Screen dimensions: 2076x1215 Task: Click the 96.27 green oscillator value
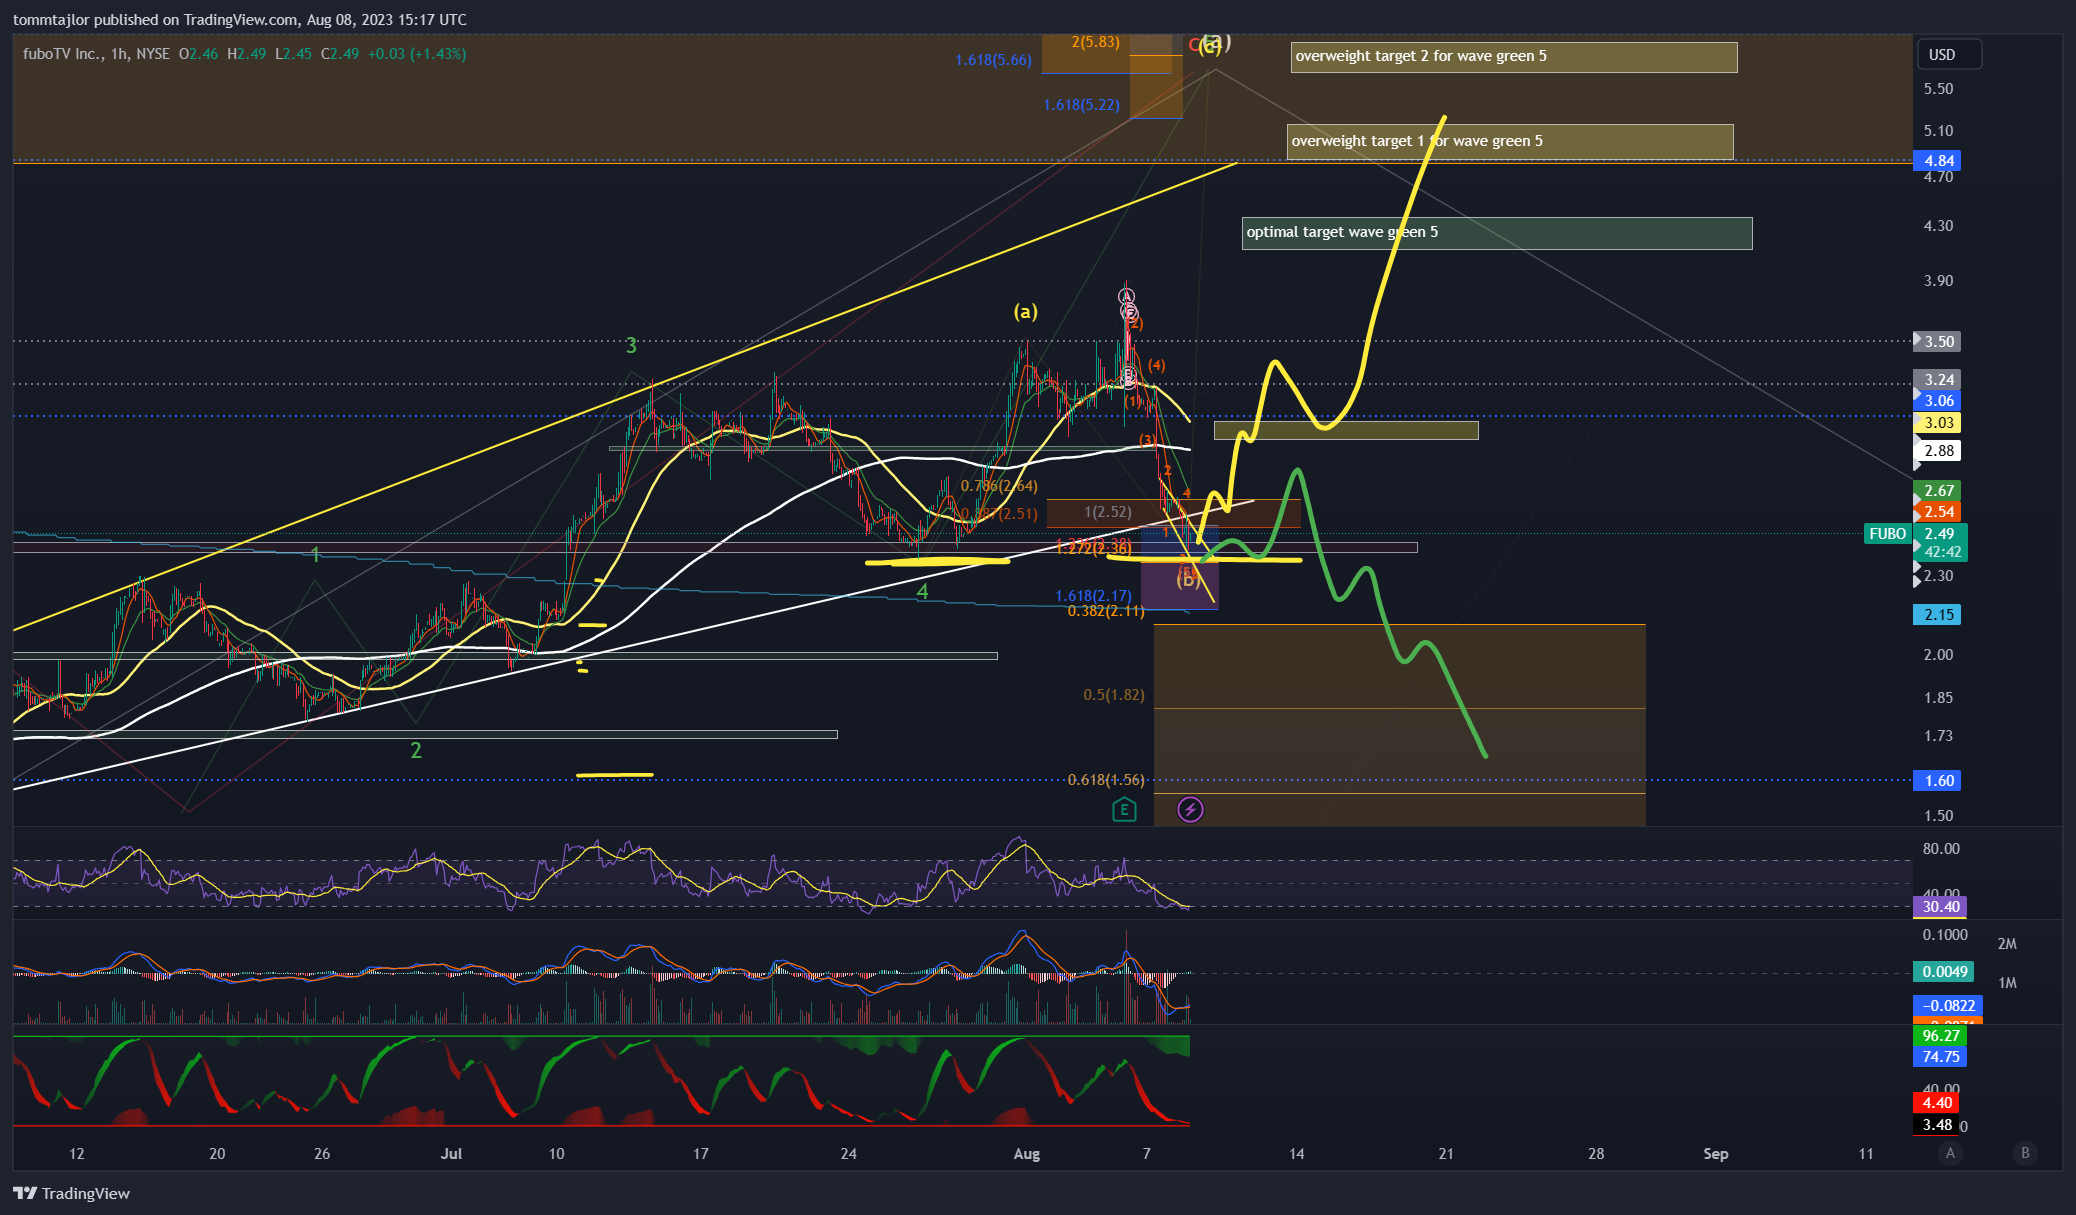tap(1940, 1036)
